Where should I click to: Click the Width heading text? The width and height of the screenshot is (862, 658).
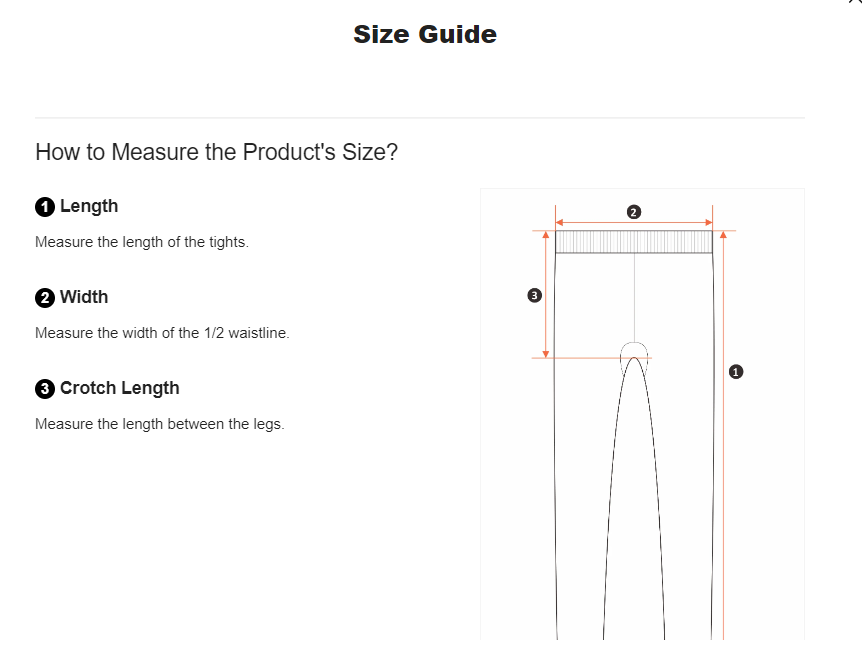84,297
